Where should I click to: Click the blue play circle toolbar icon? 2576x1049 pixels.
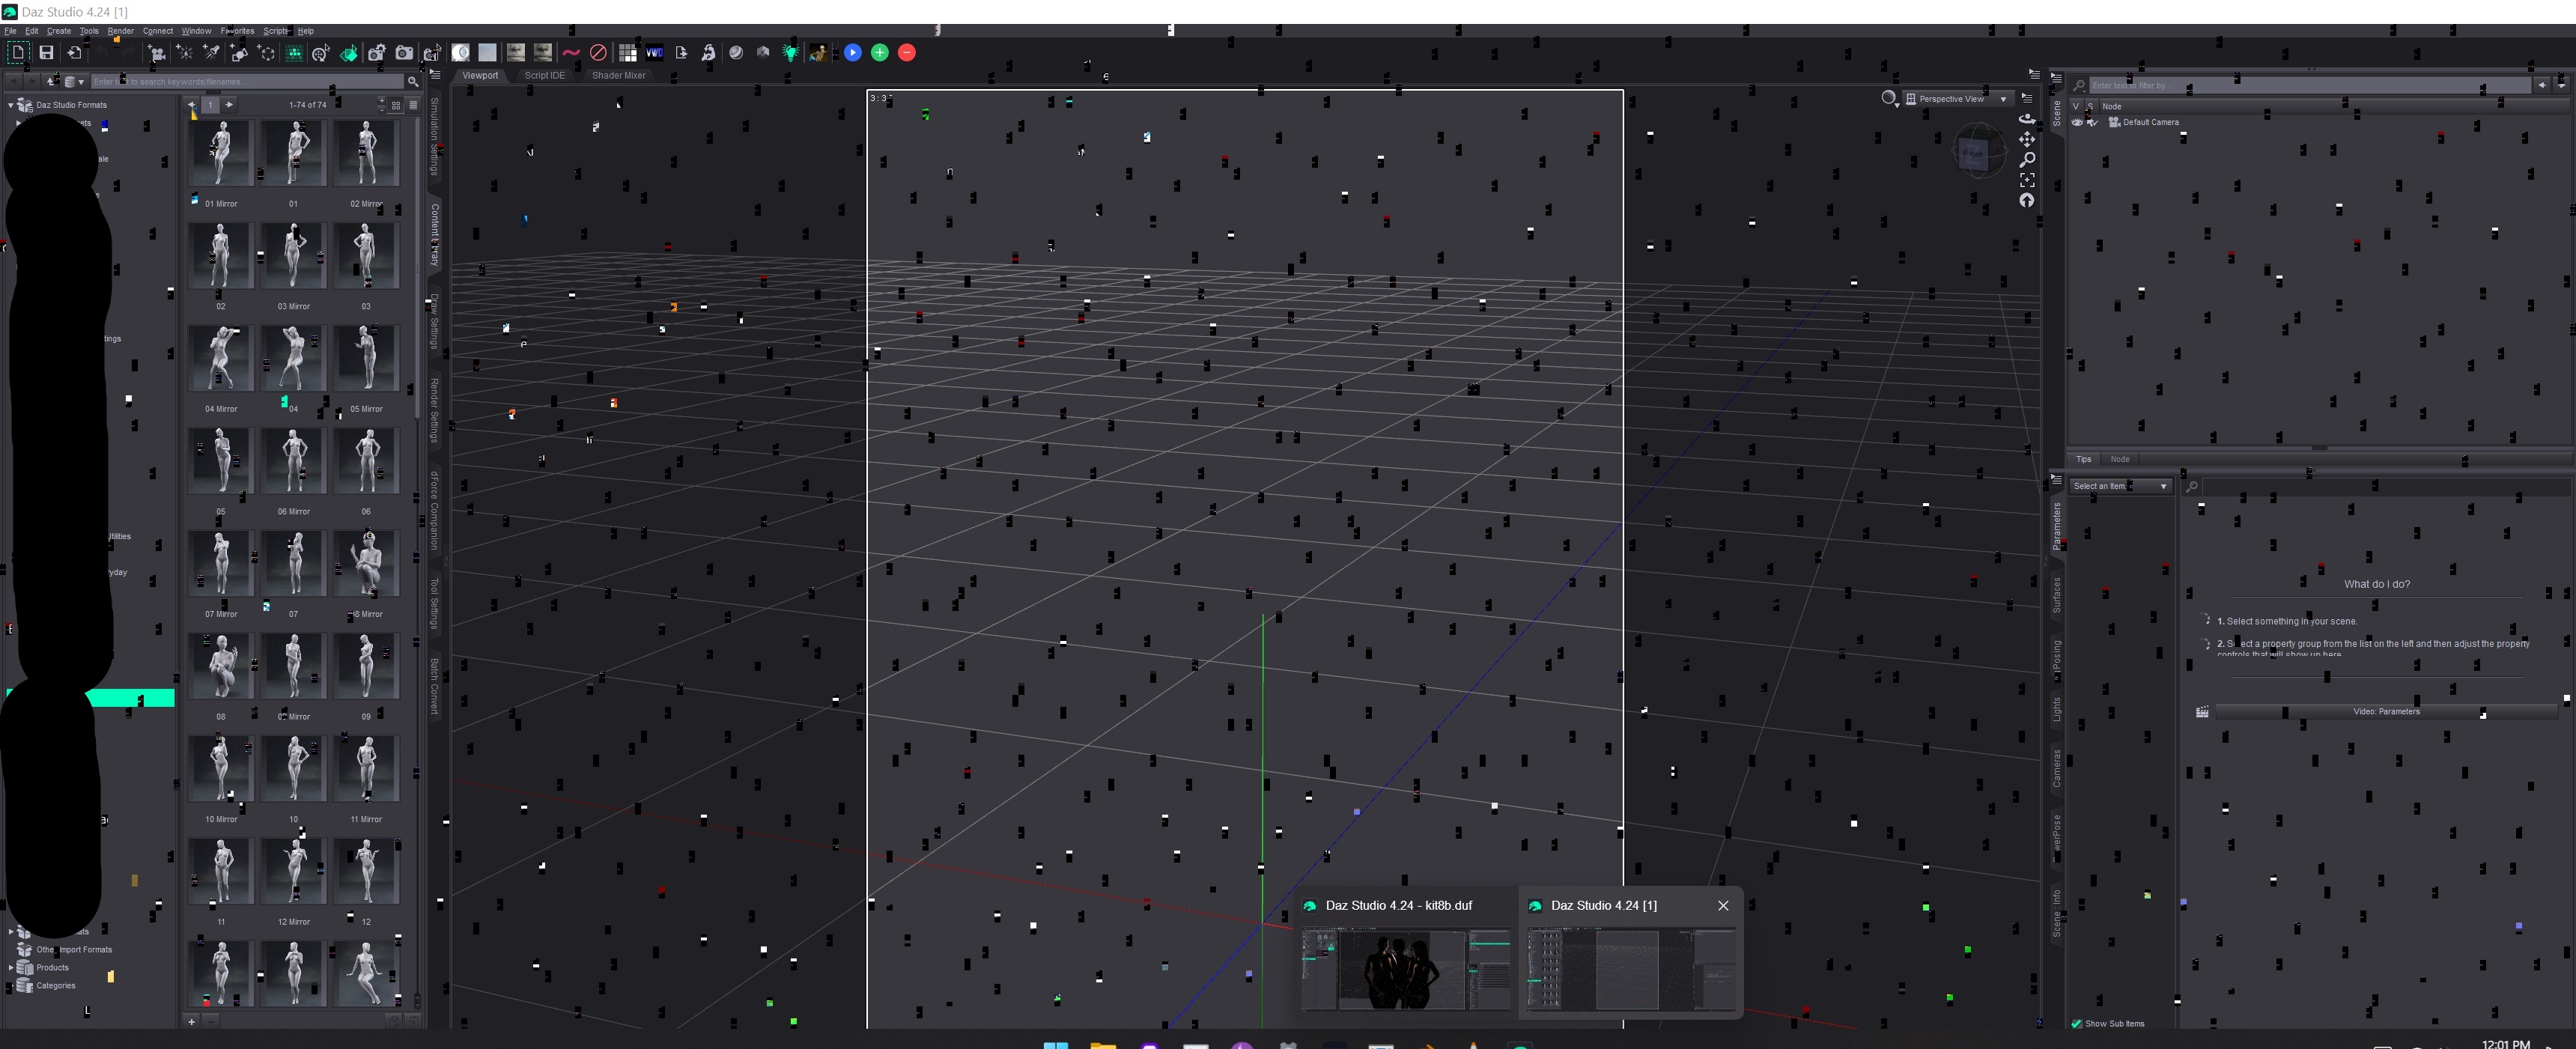point(852,53)
